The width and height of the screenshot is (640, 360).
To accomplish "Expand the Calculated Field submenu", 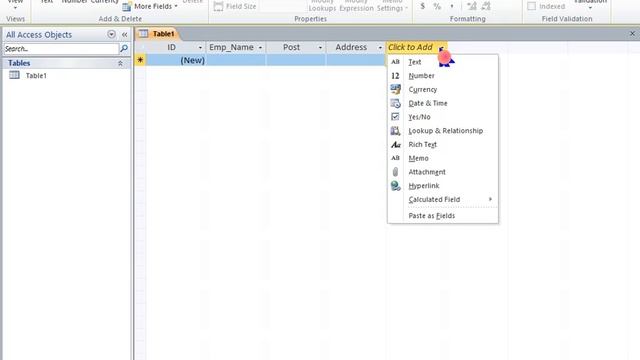I will (443, 199).
